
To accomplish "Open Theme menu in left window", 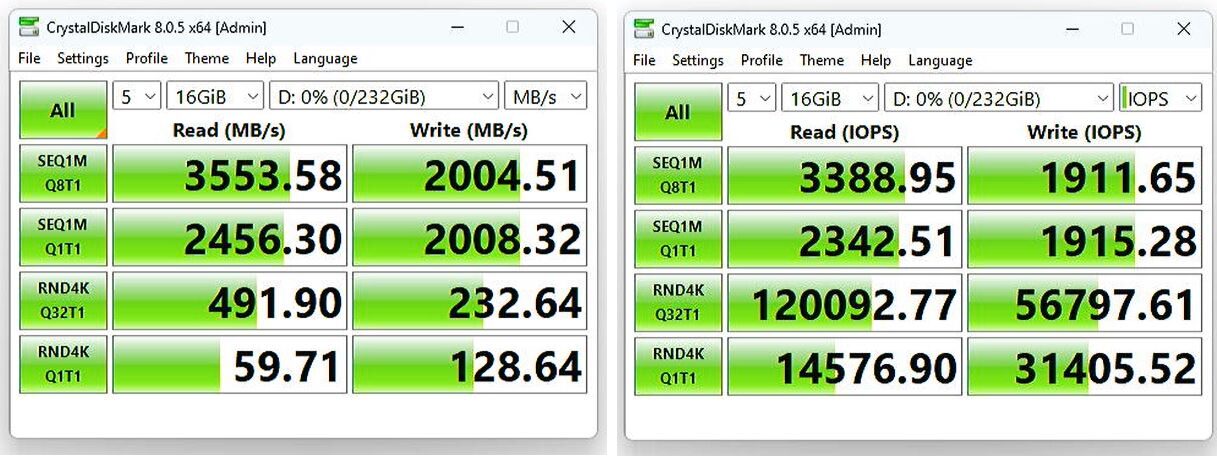I will pos(206,58).
